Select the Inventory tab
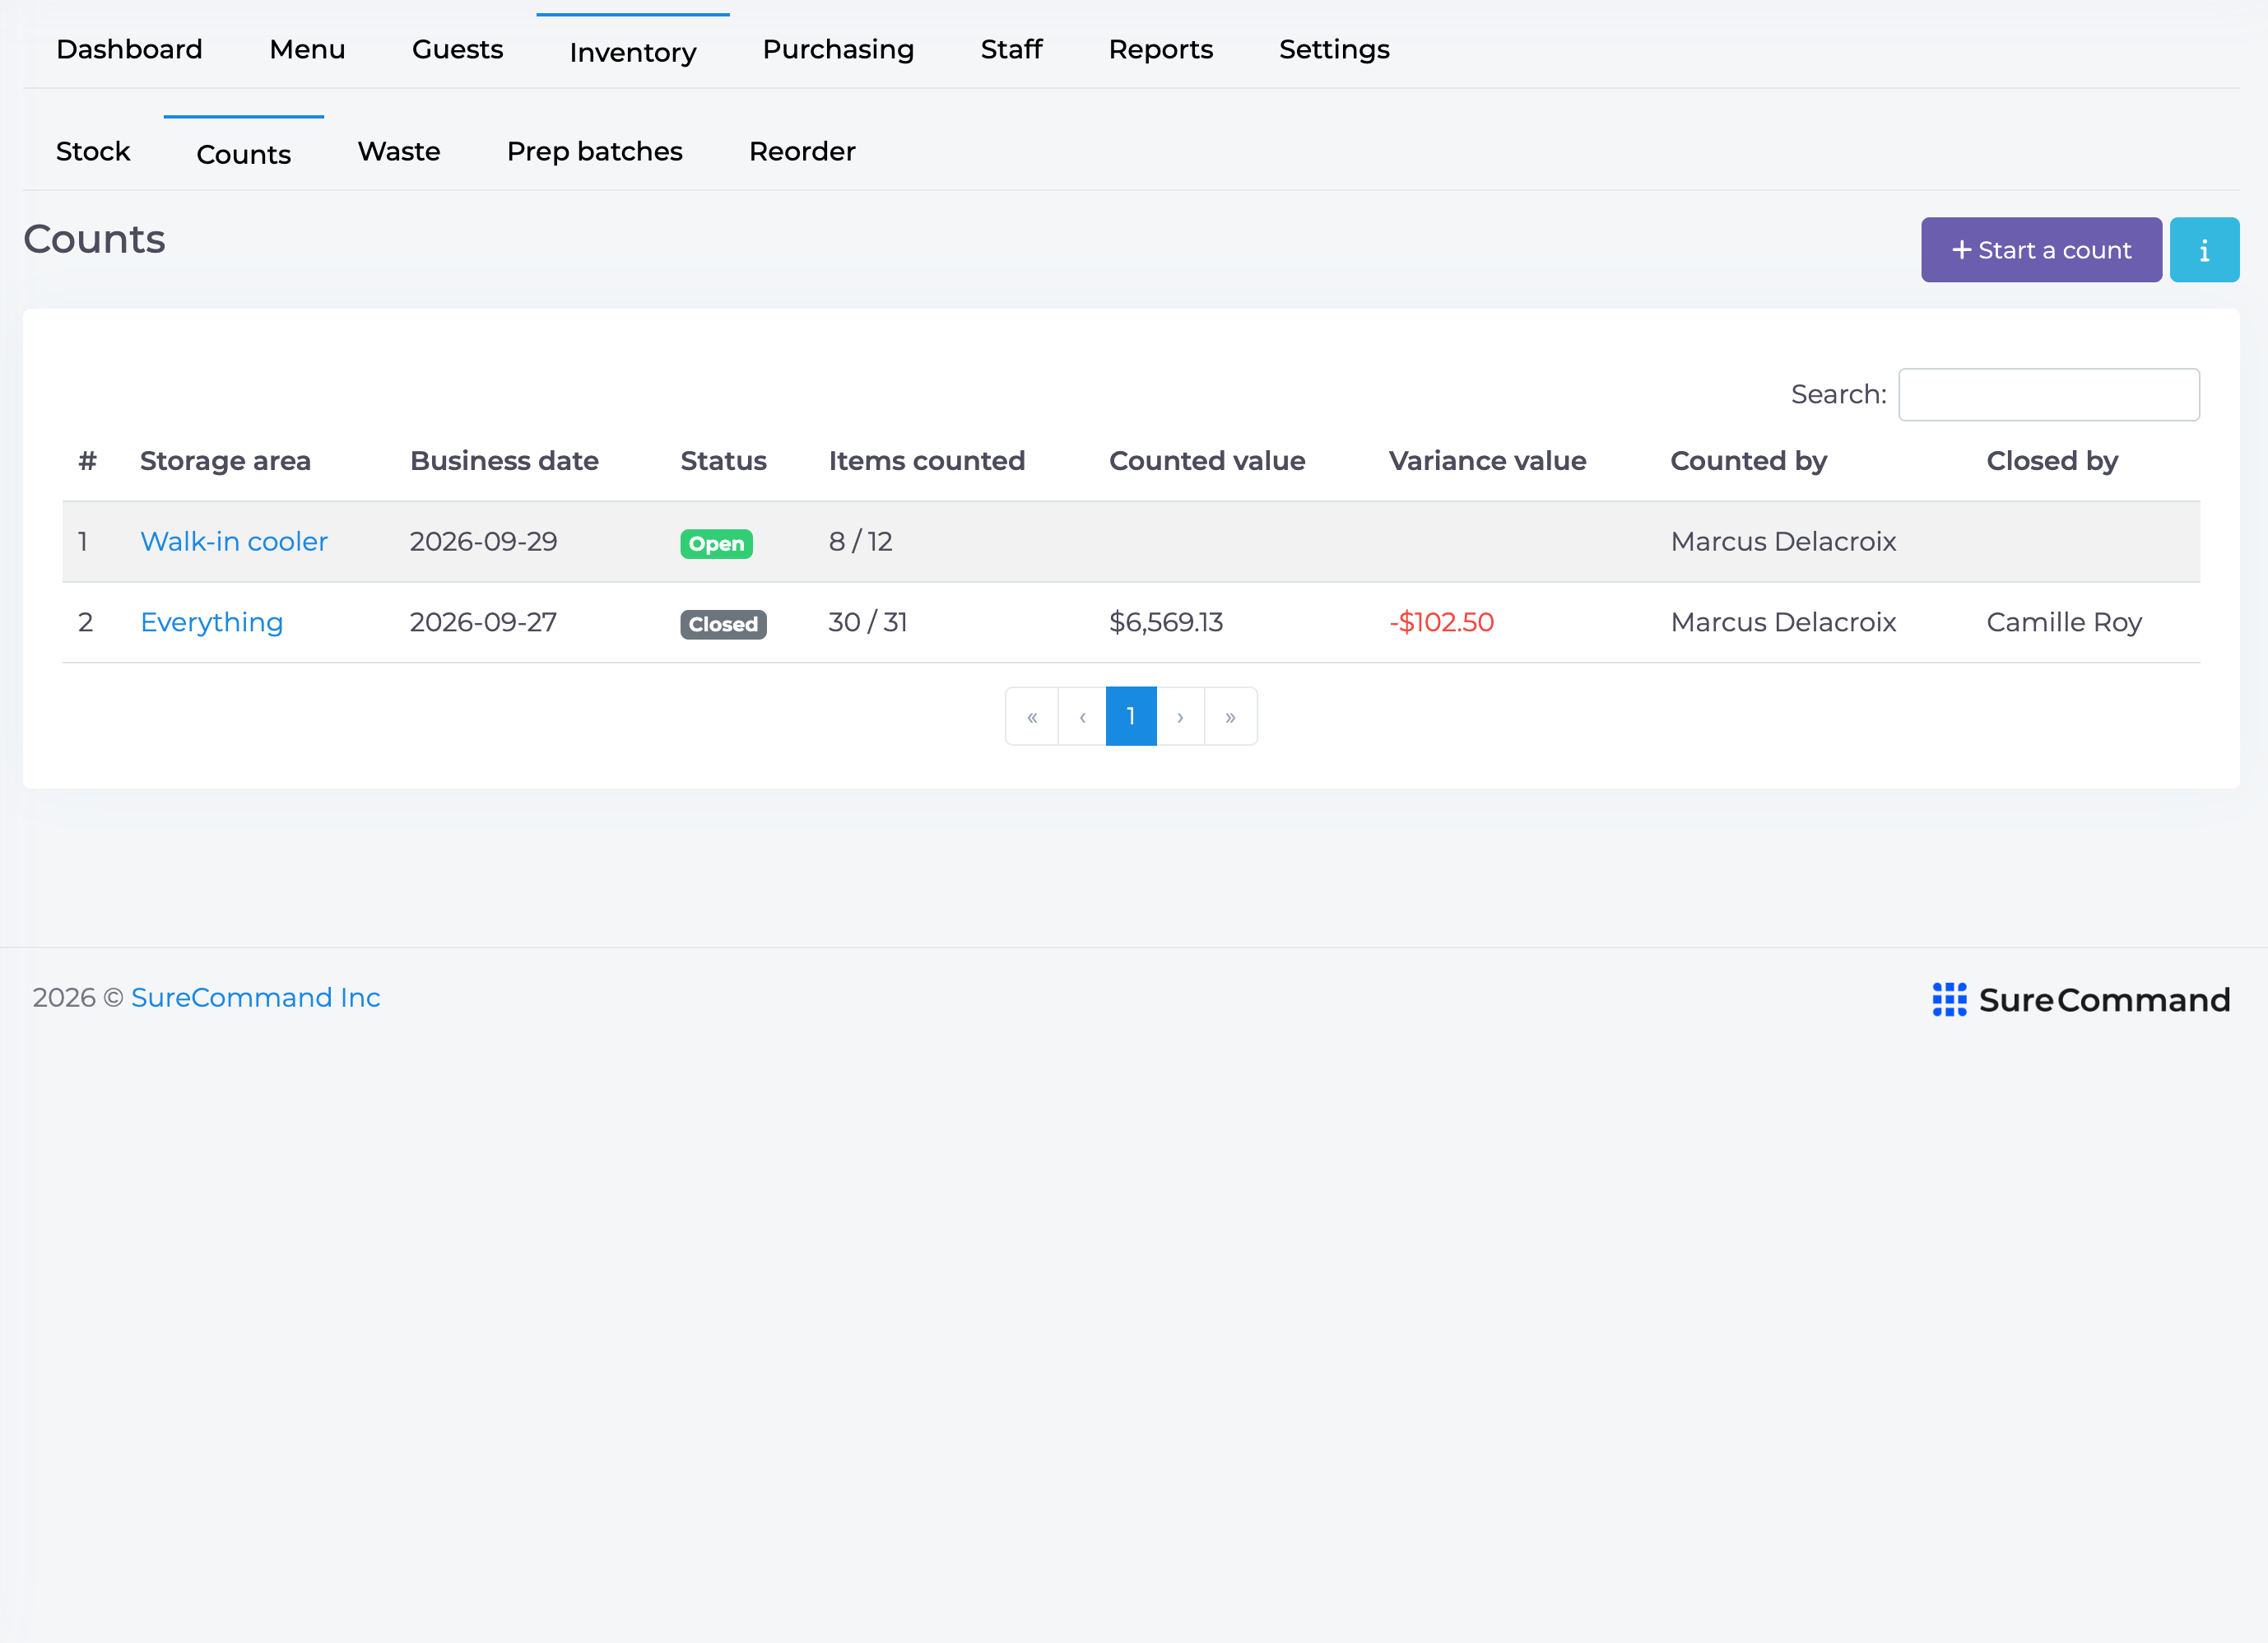The width and height of the screenshot is (2268, 1643). (x=633, y=52)
